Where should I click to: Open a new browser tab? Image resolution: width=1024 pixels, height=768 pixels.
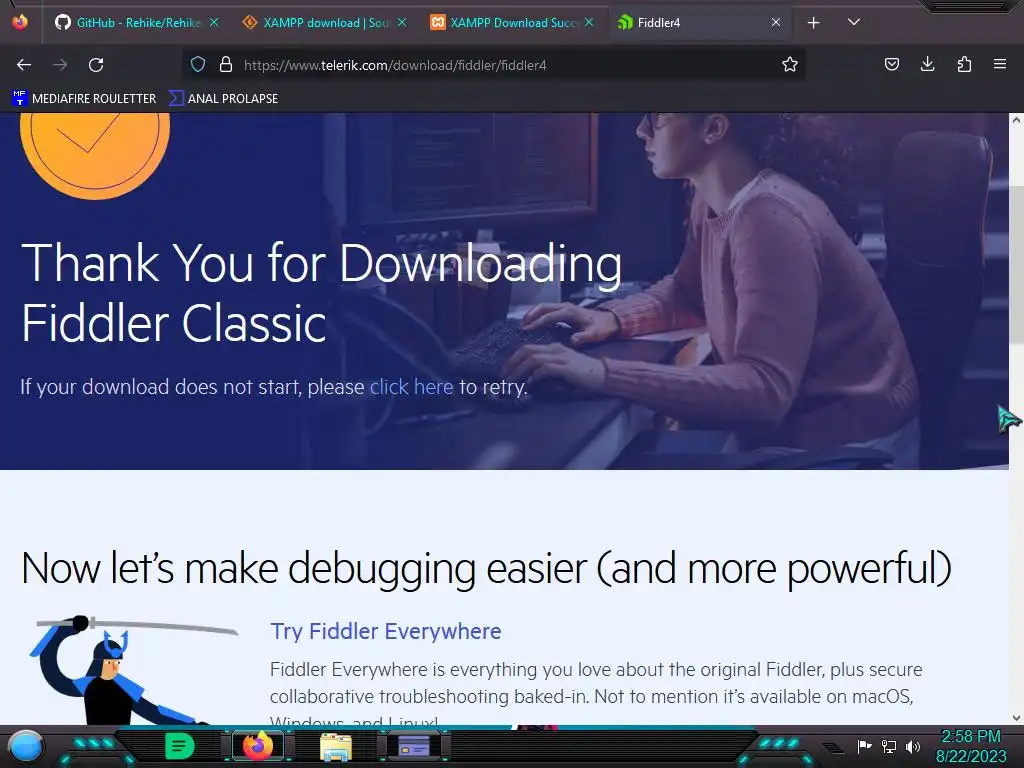click(813, 23)
